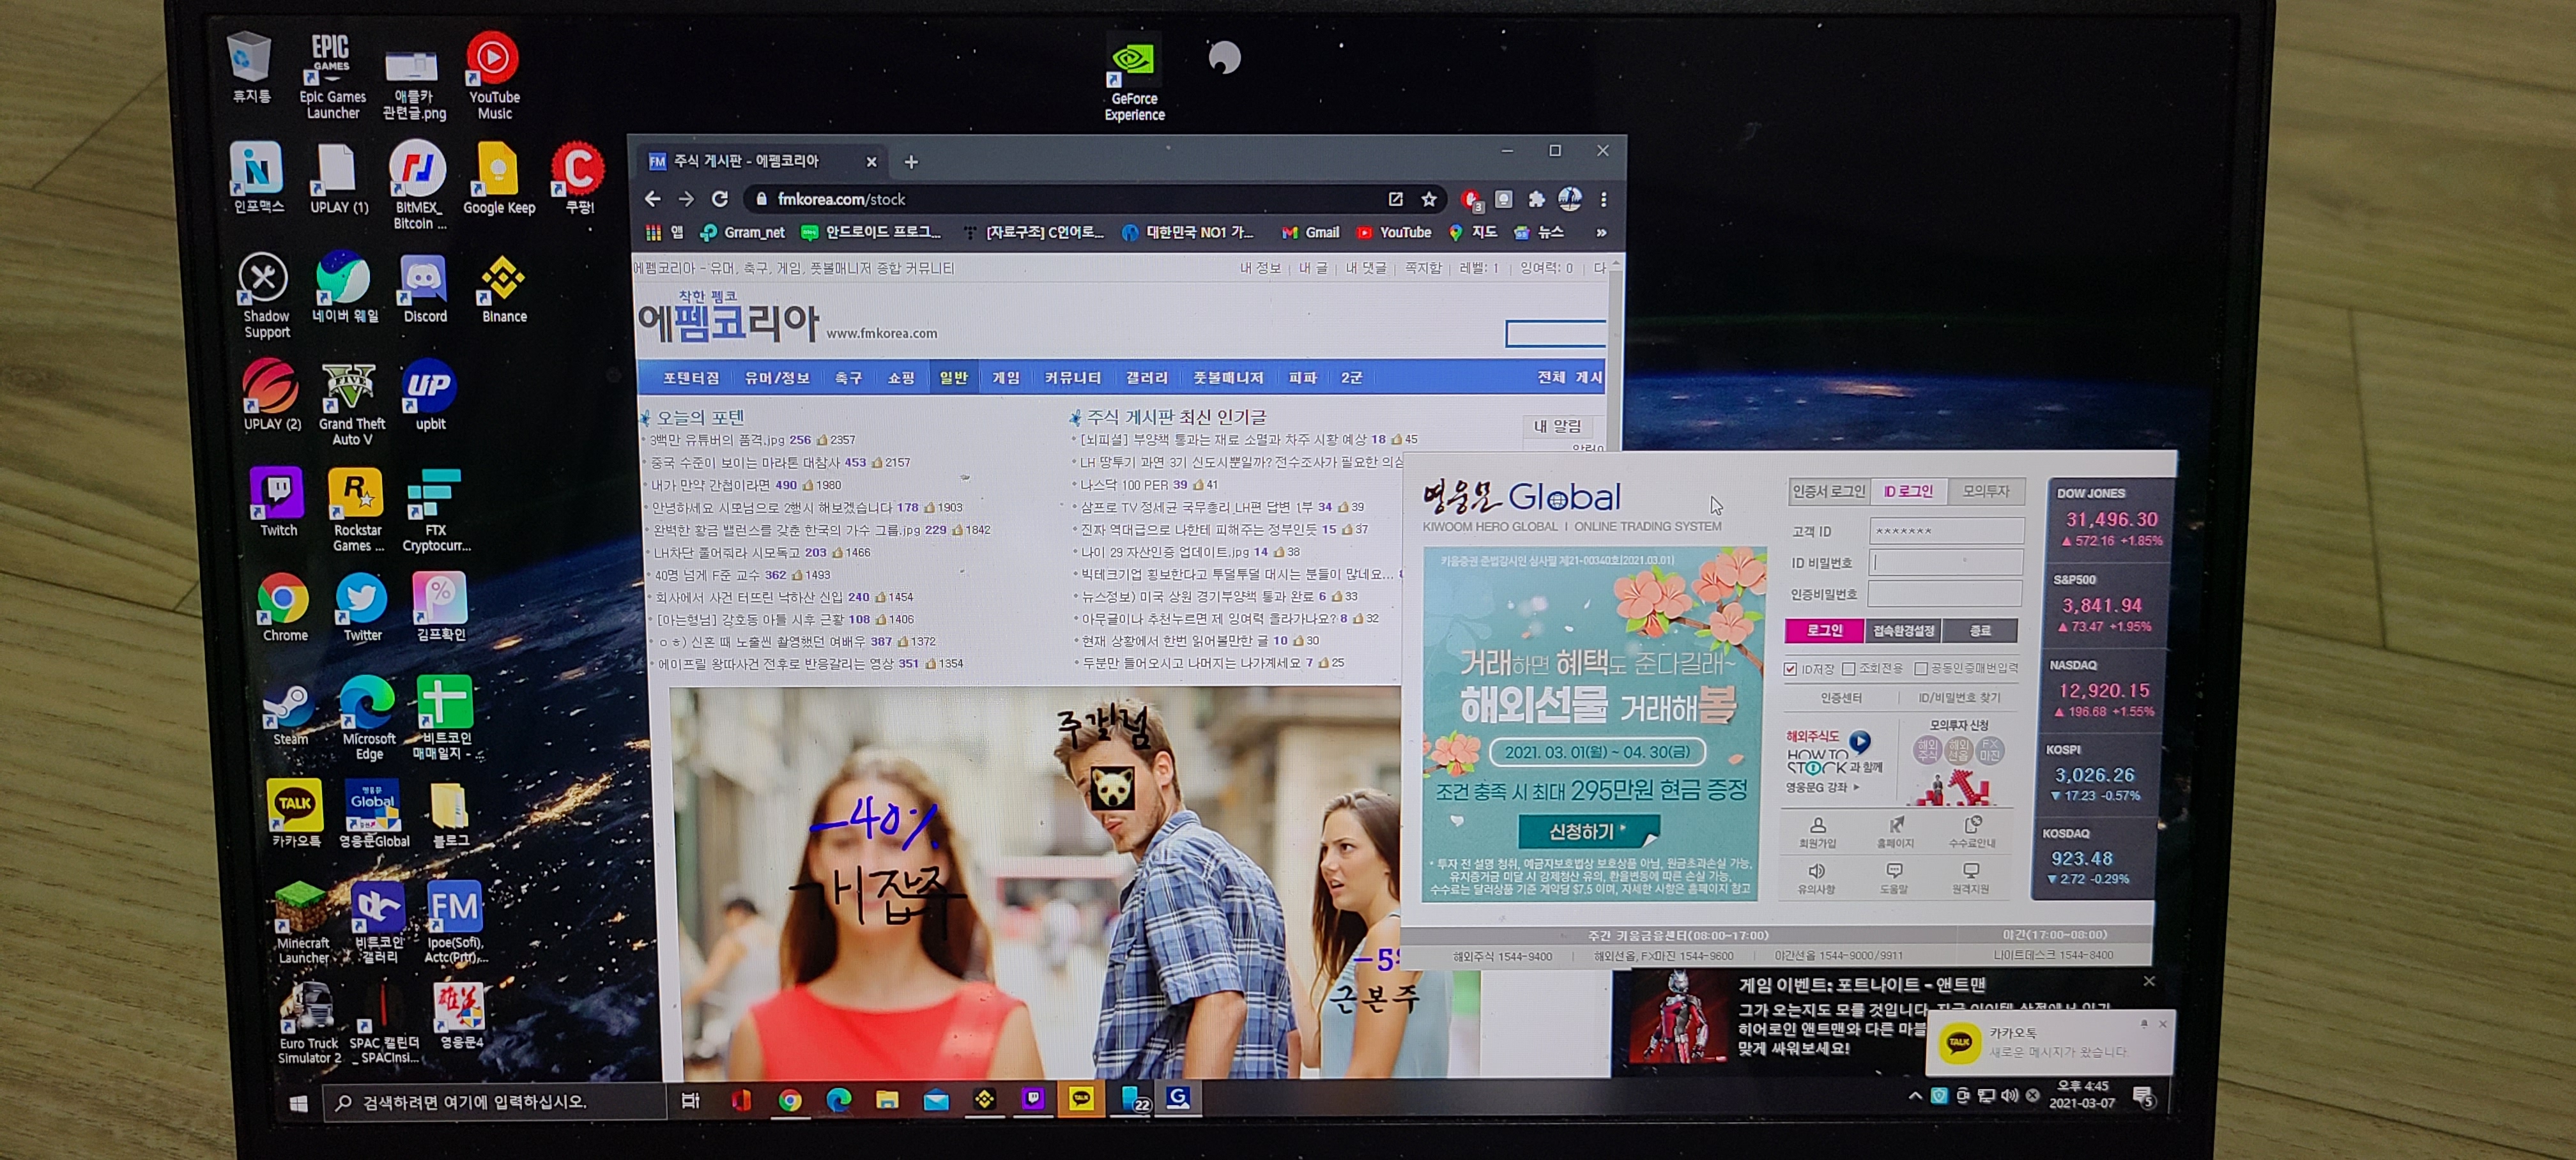This screenshot has width=2576, height=1160.
Task: Click Chrome's back navigation arrow
Action: 653,199
